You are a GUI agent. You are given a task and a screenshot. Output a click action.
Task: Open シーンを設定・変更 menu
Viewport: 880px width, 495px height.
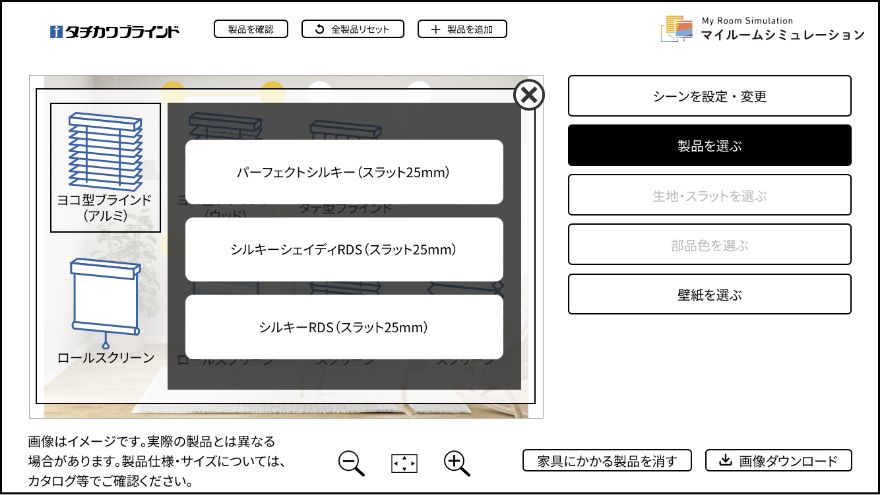(709, 96)
